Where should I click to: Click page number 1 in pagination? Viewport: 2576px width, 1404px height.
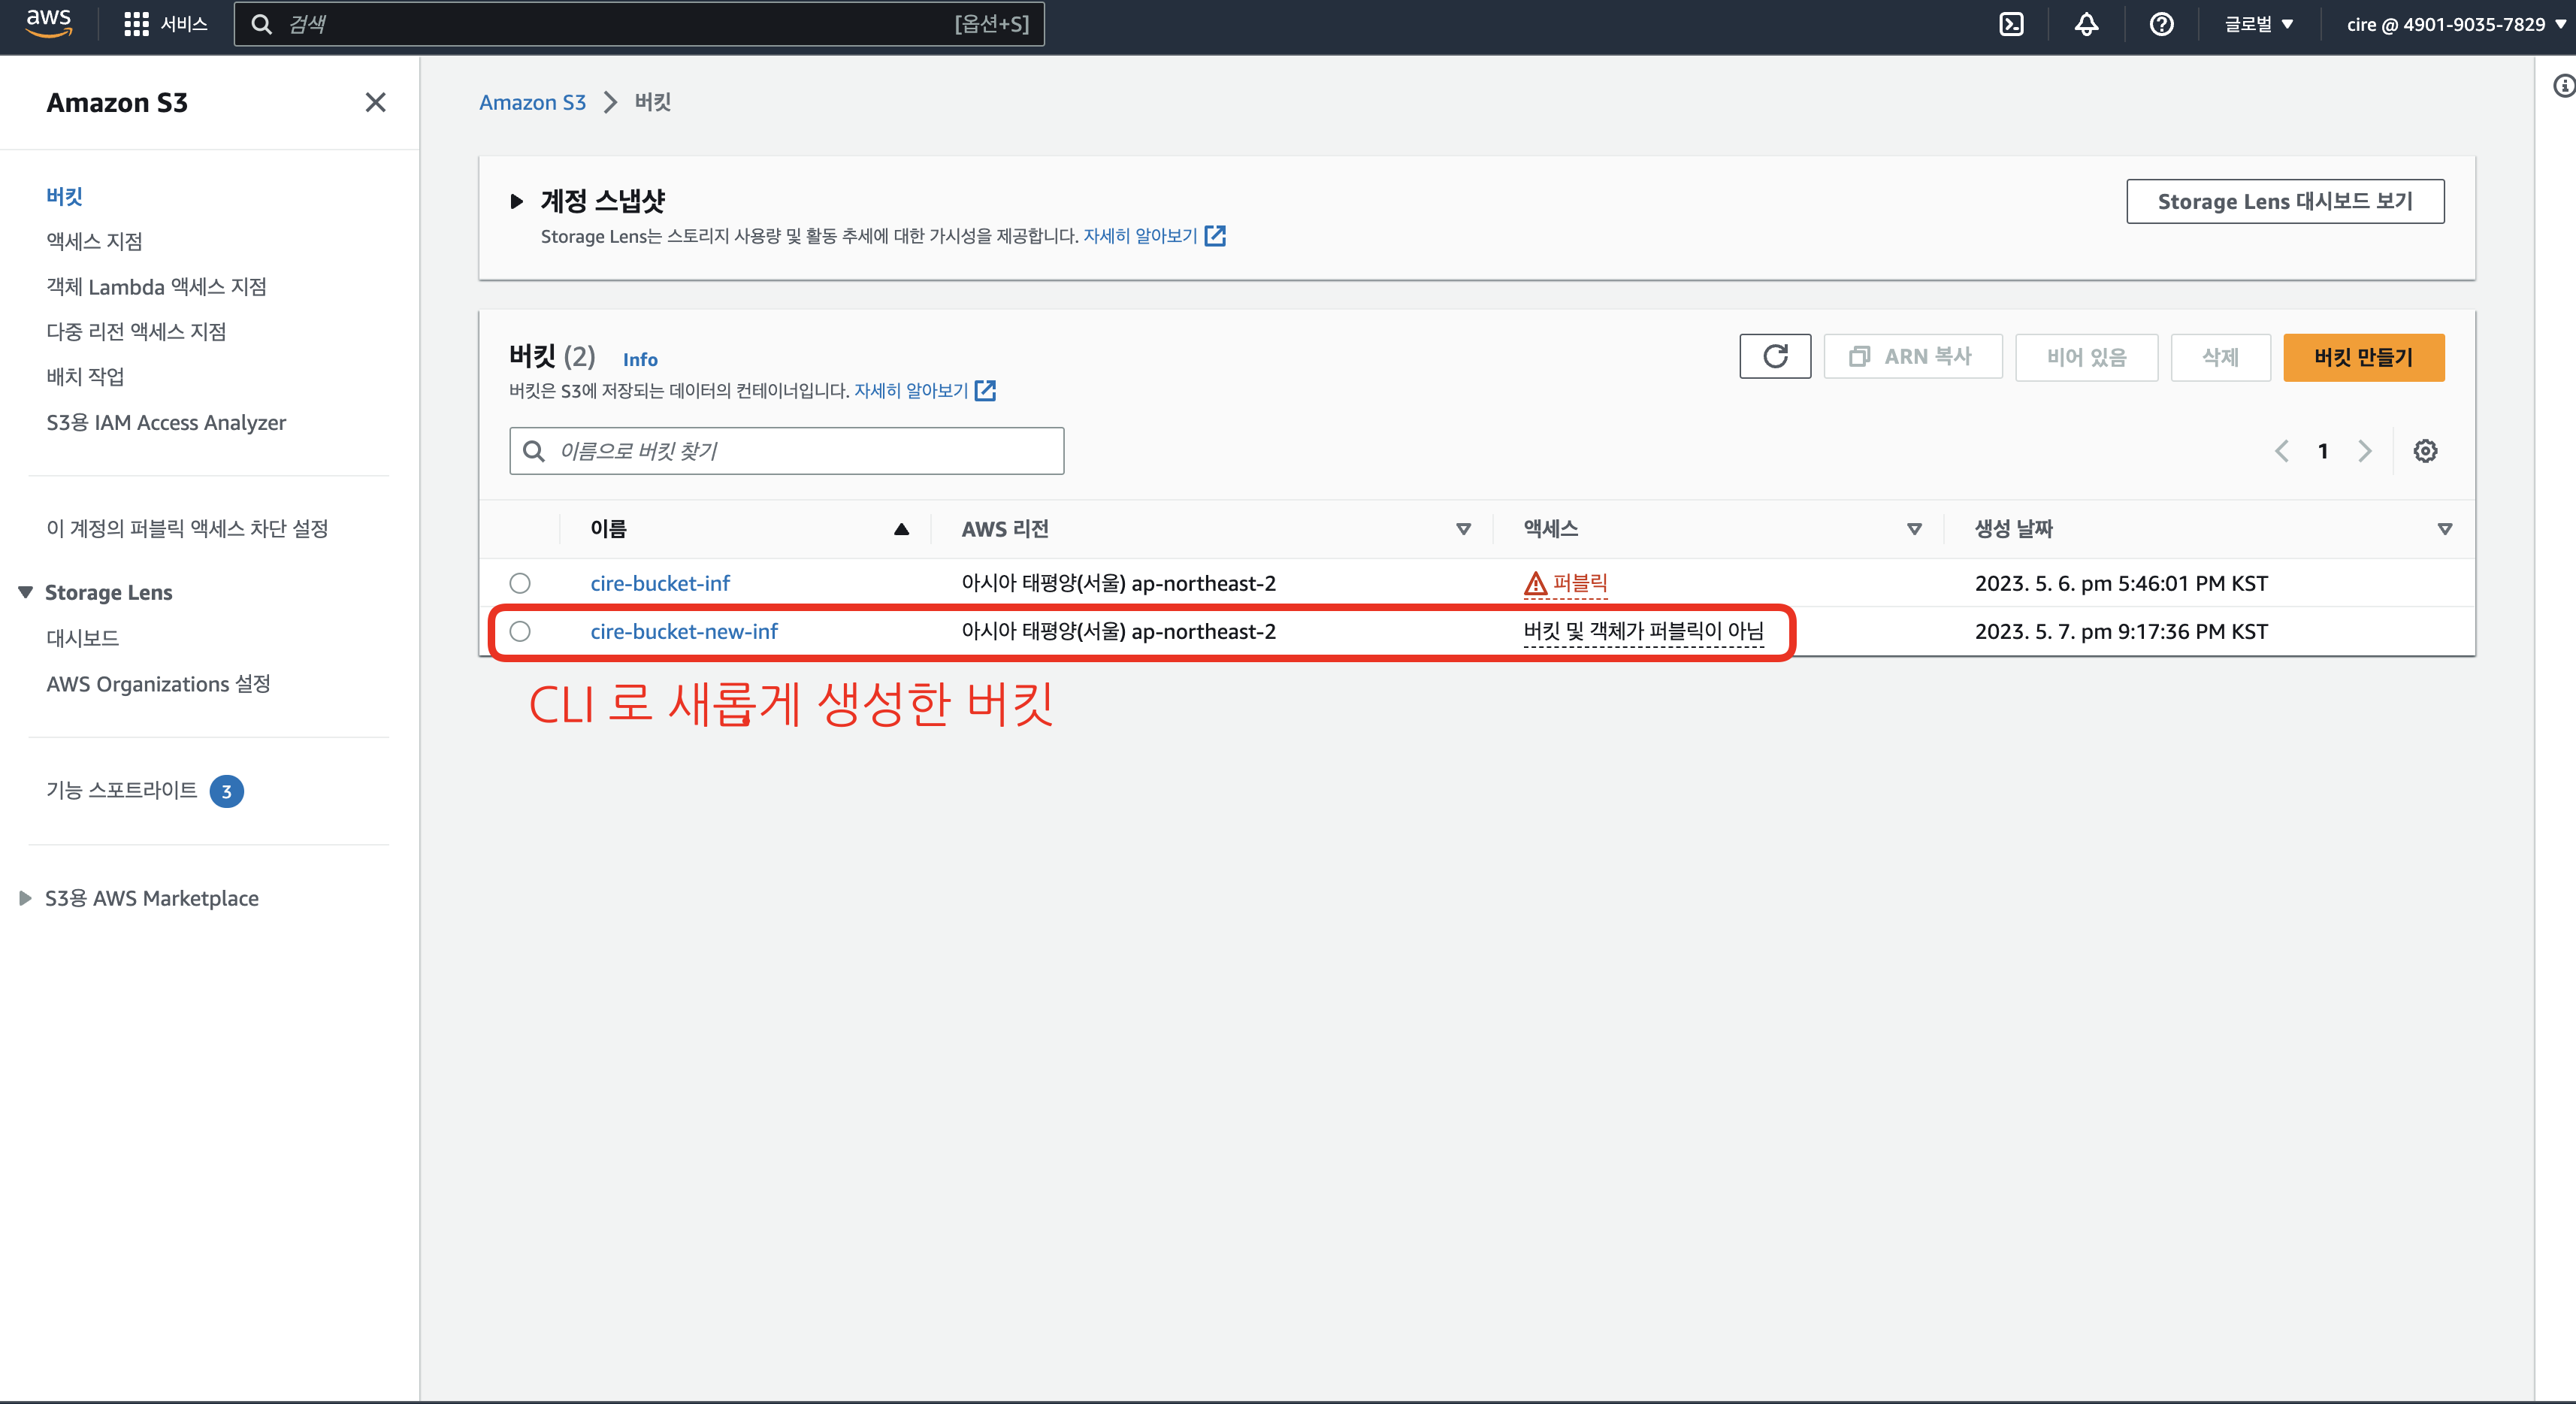click(2323, 451)
